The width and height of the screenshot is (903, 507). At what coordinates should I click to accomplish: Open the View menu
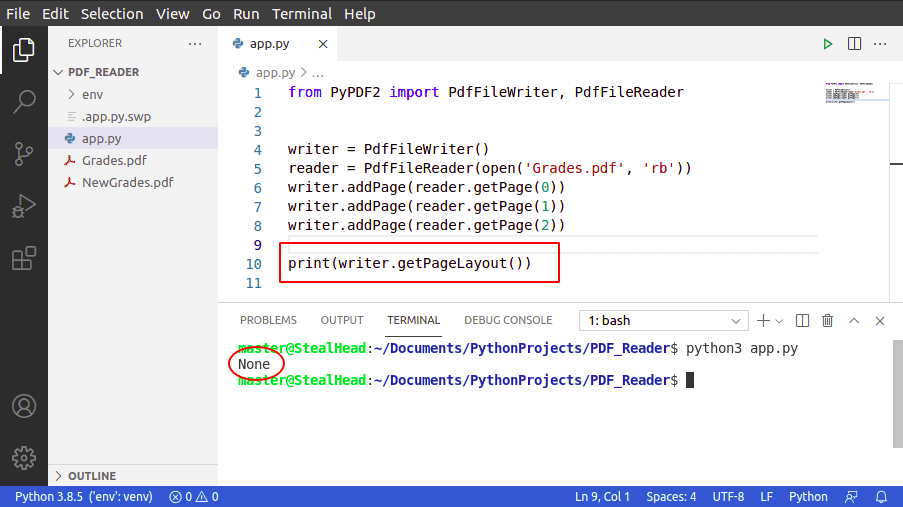pyautogui.click(x=173, y=13)
